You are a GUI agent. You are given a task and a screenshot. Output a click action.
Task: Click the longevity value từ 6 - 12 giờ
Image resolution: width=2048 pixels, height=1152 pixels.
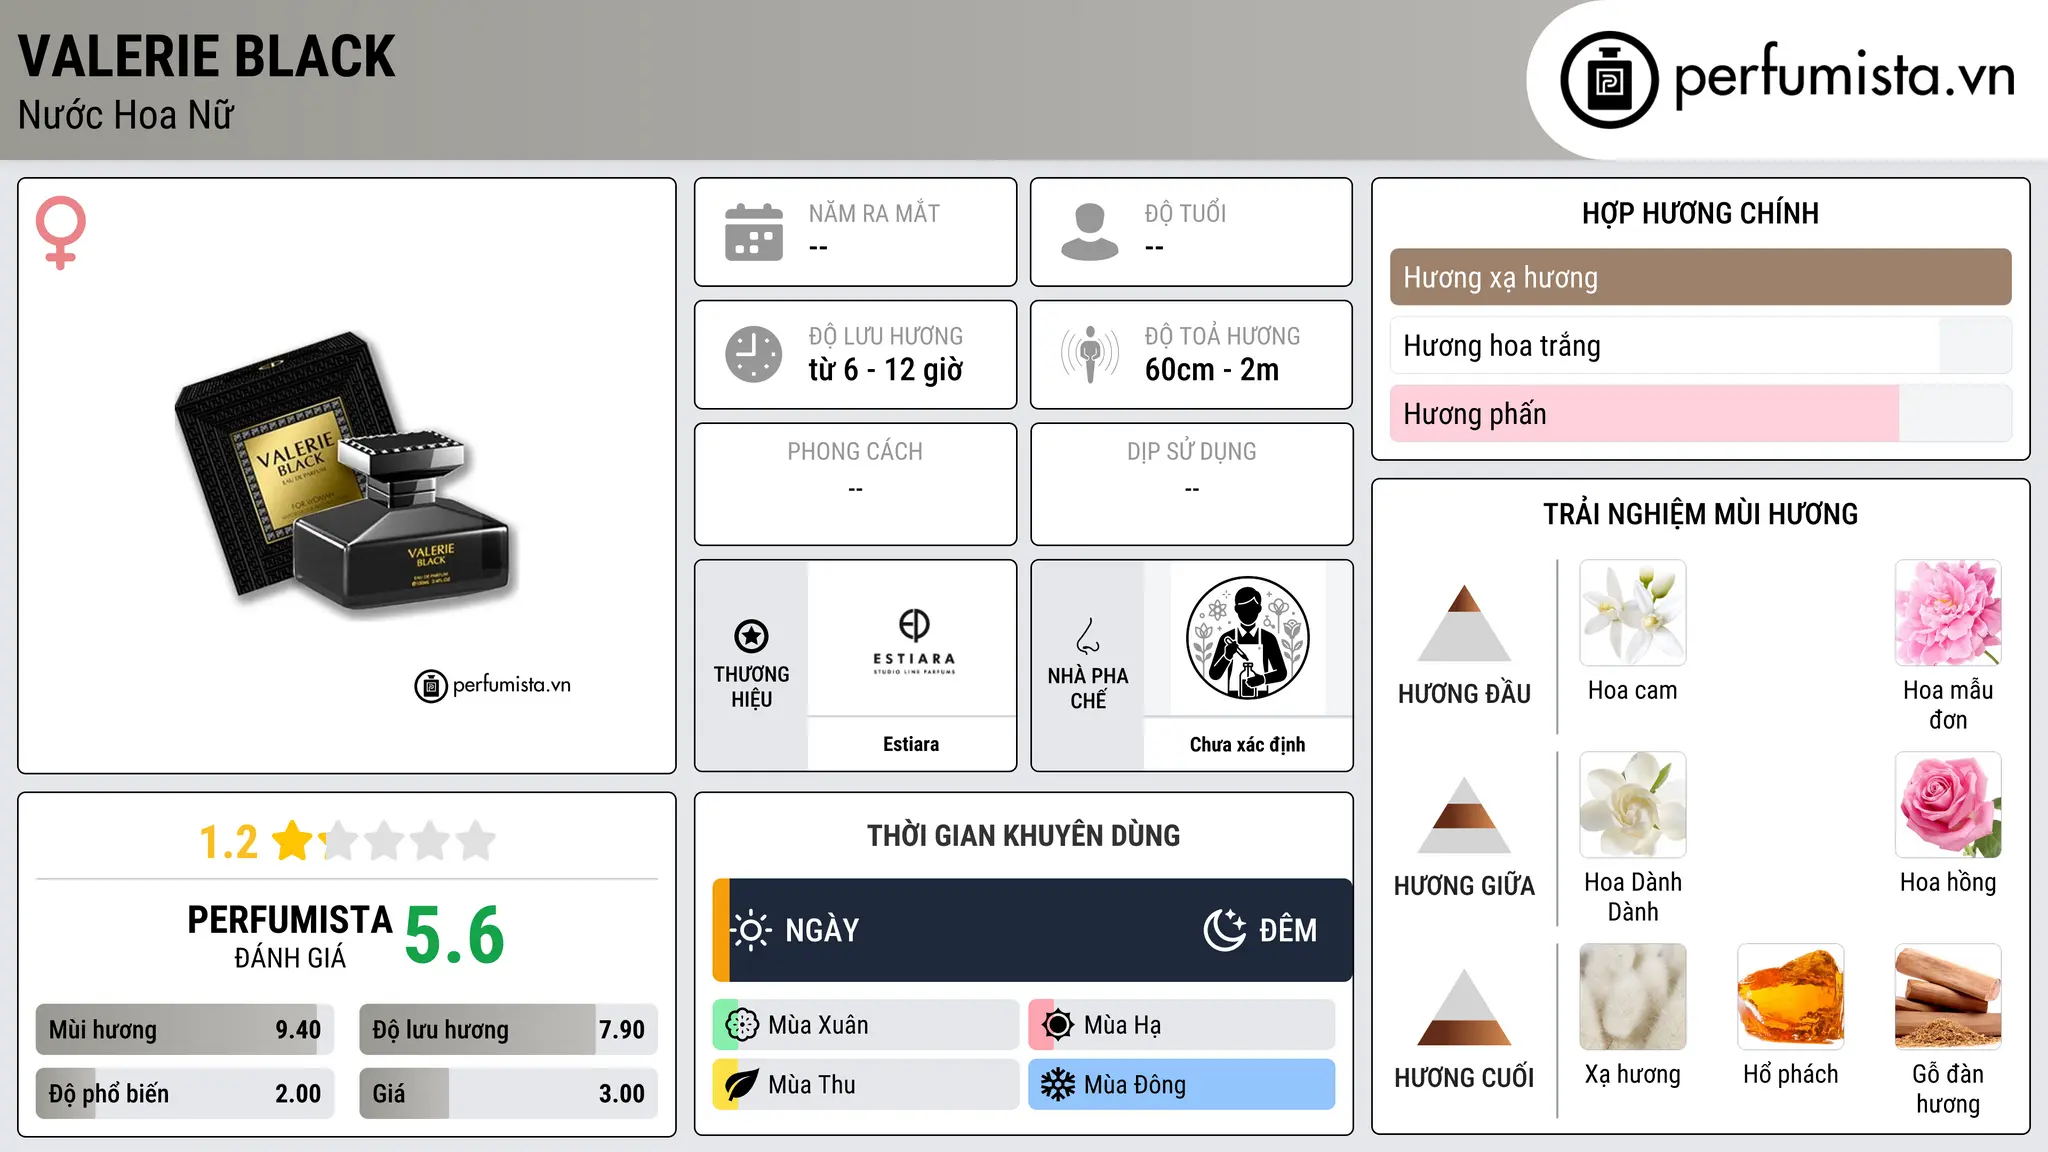click(885, 370)
